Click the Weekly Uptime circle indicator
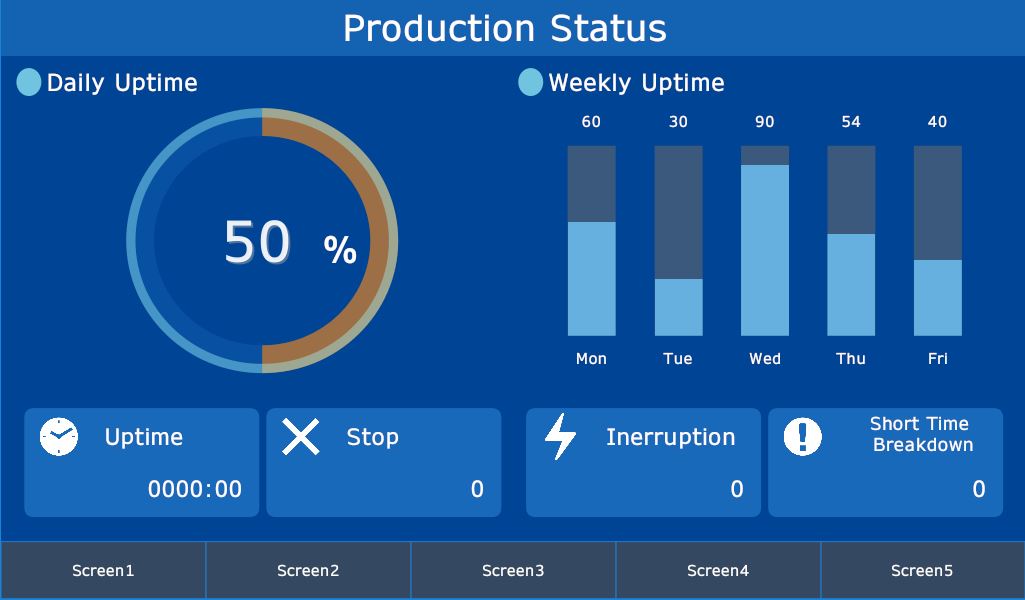This screenshot has width=1025, height=600. [x=530, y=82]
